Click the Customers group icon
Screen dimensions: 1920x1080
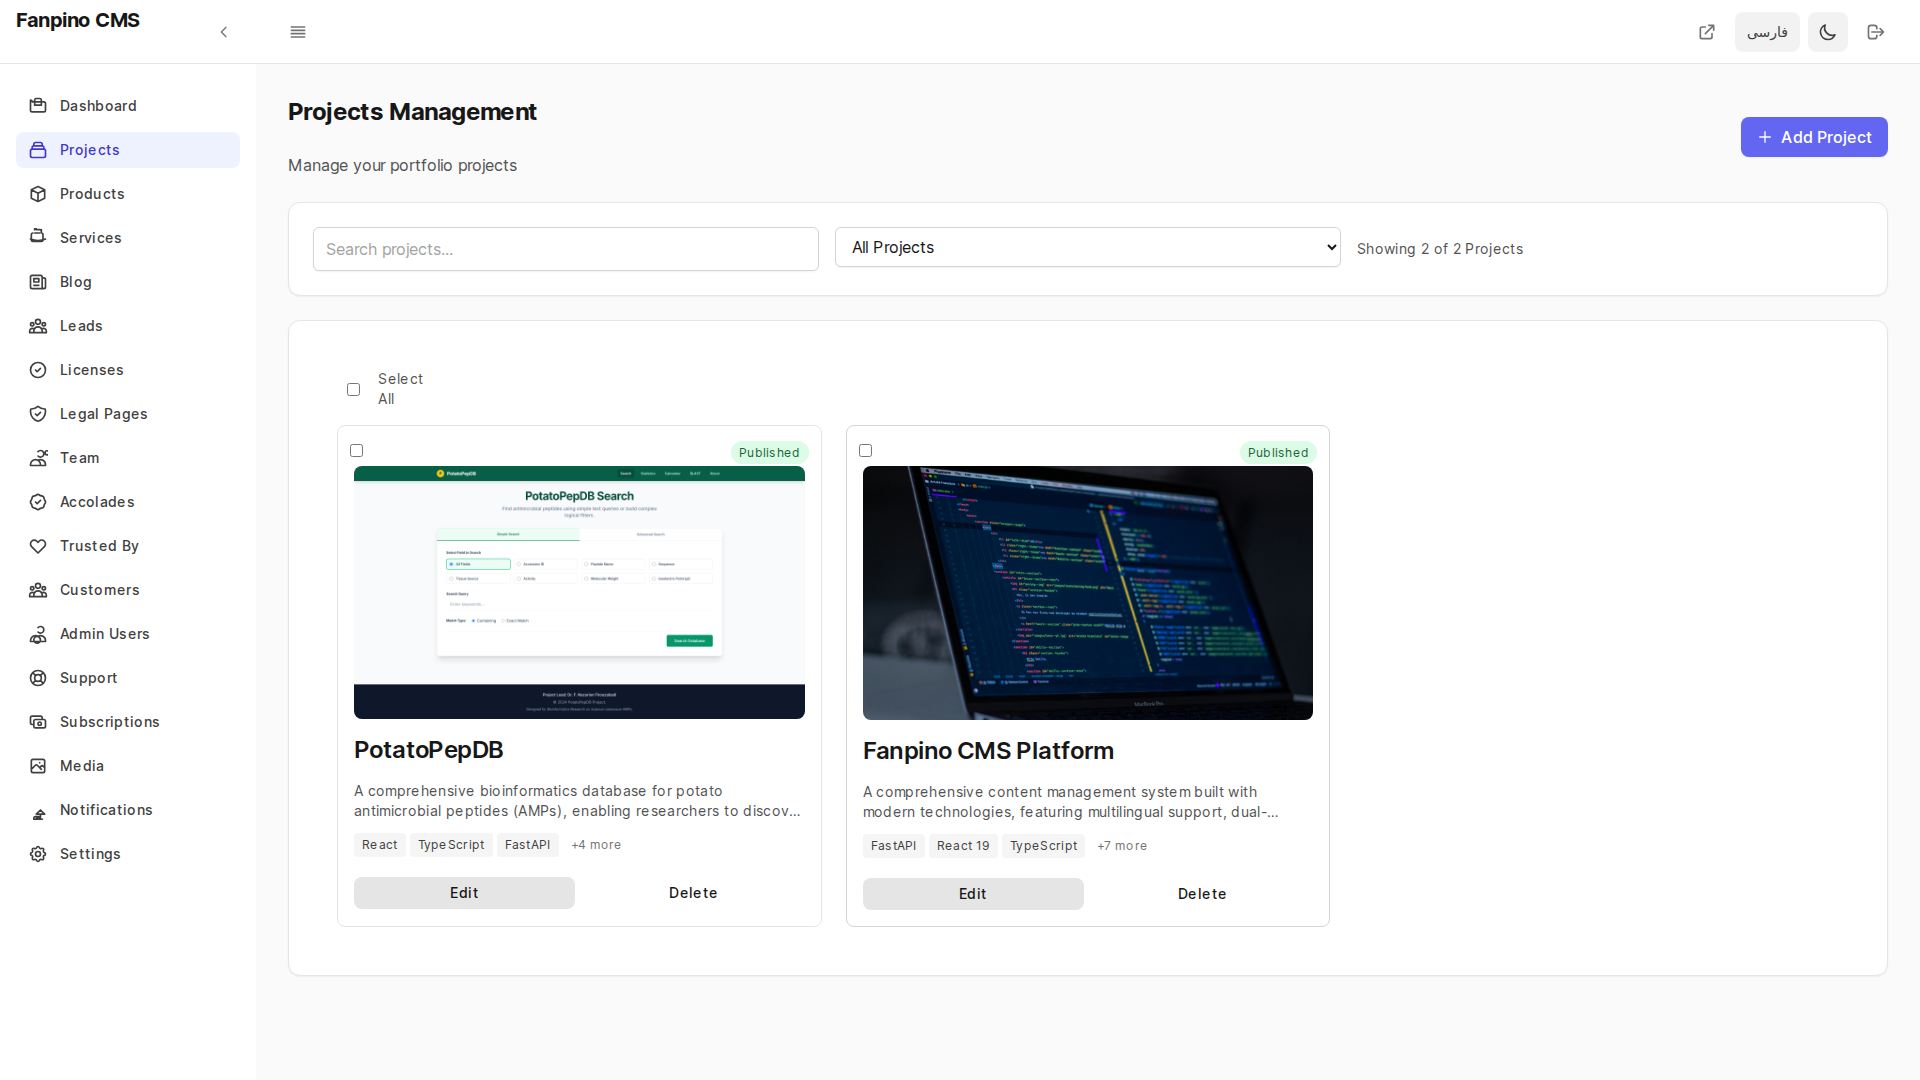pyautogui.click(x=38, y=590)
